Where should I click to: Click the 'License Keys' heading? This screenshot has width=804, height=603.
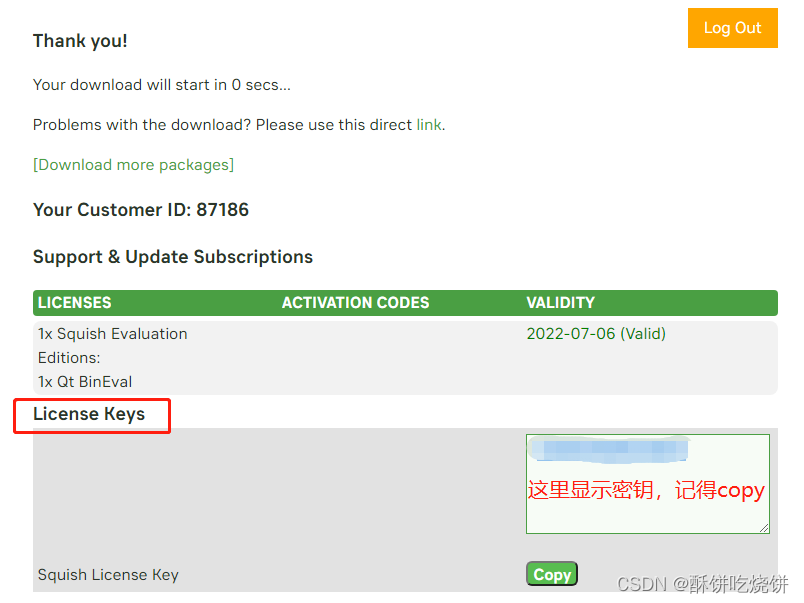[x=89, y=414]
